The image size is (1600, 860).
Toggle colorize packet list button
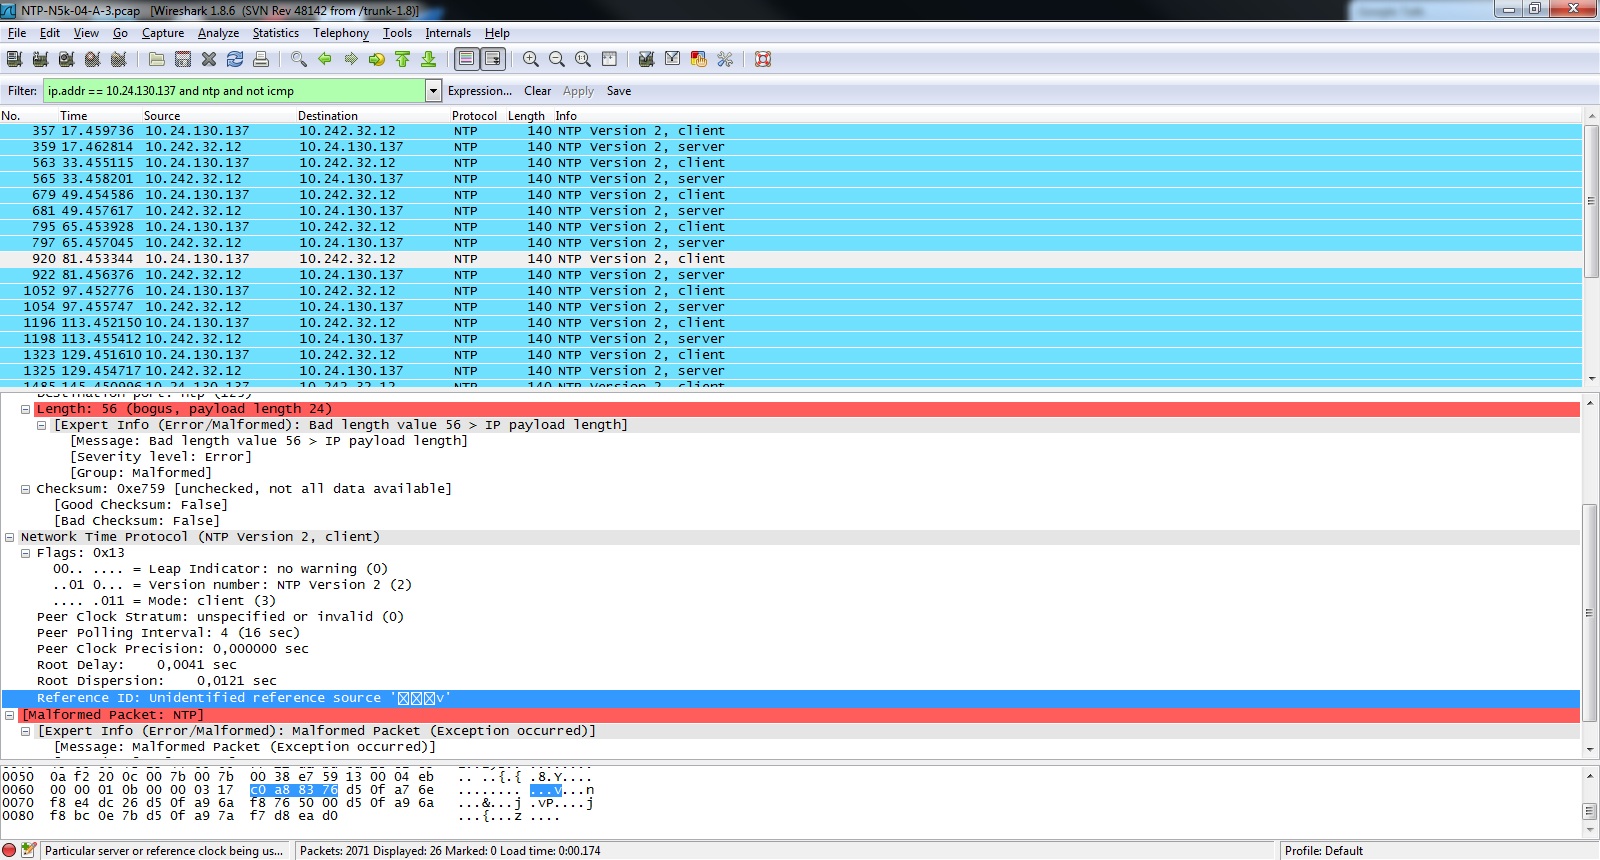(467, 59)
